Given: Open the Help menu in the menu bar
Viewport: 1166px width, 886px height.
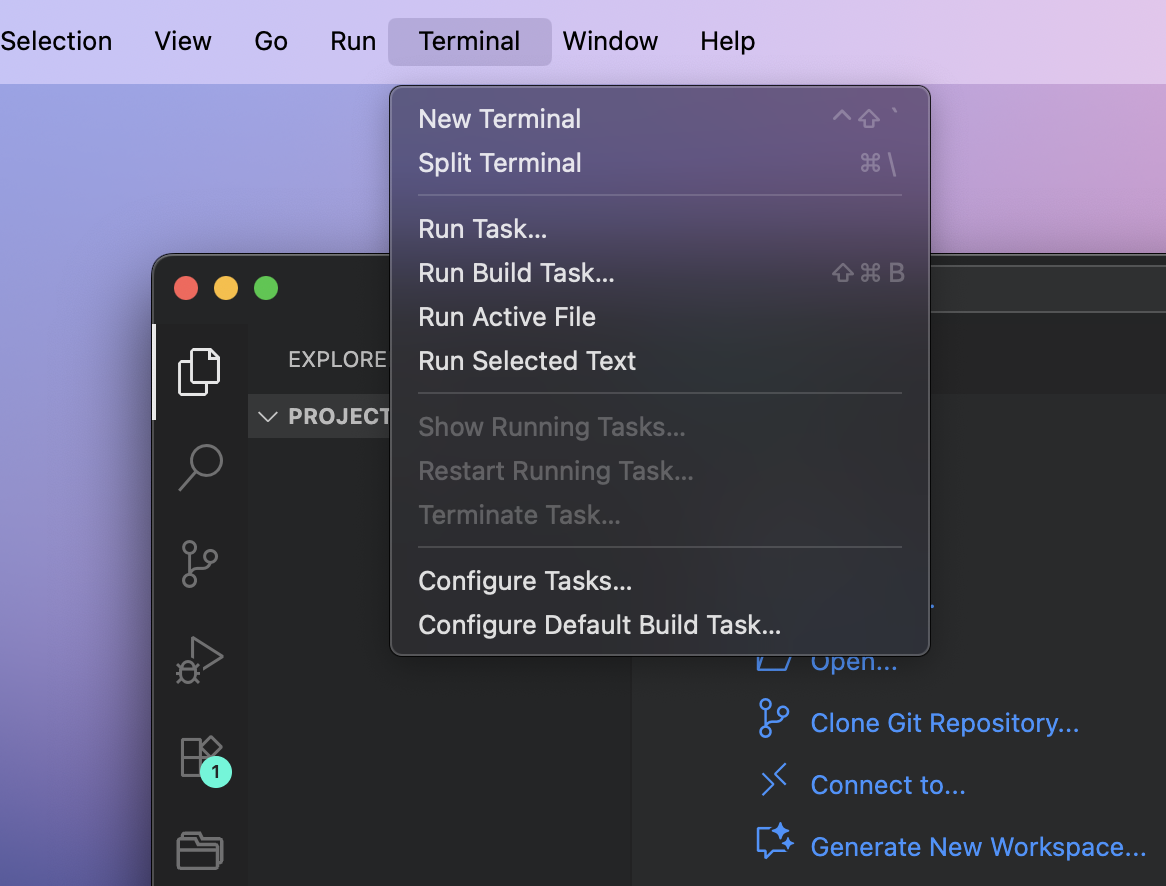Looking at the screenshot, I should pos(727,41).
